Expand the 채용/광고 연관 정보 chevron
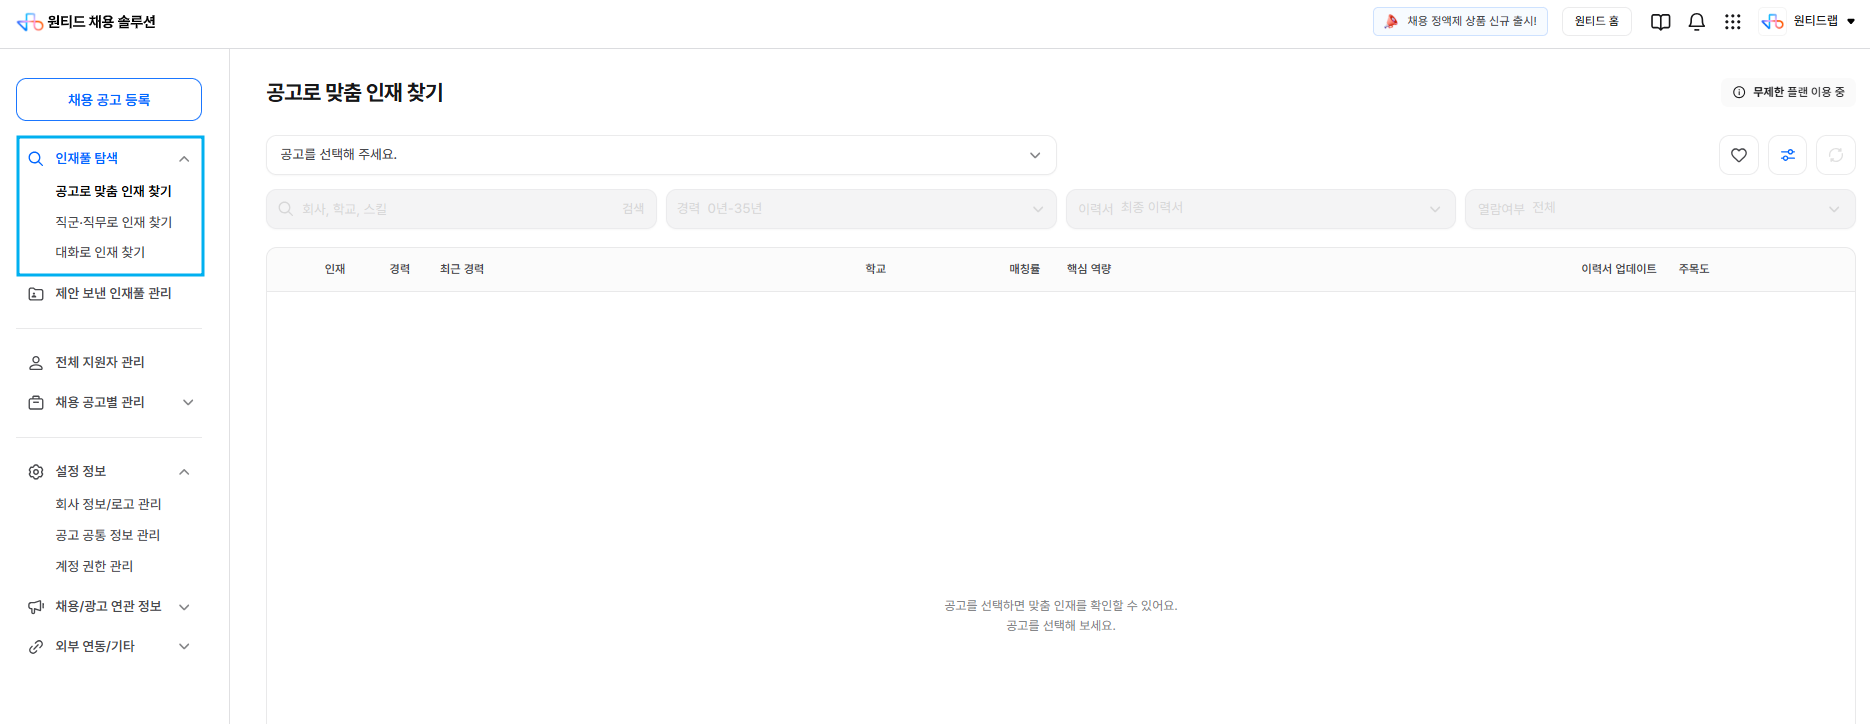1870x724 pixels. coord(184,607)
